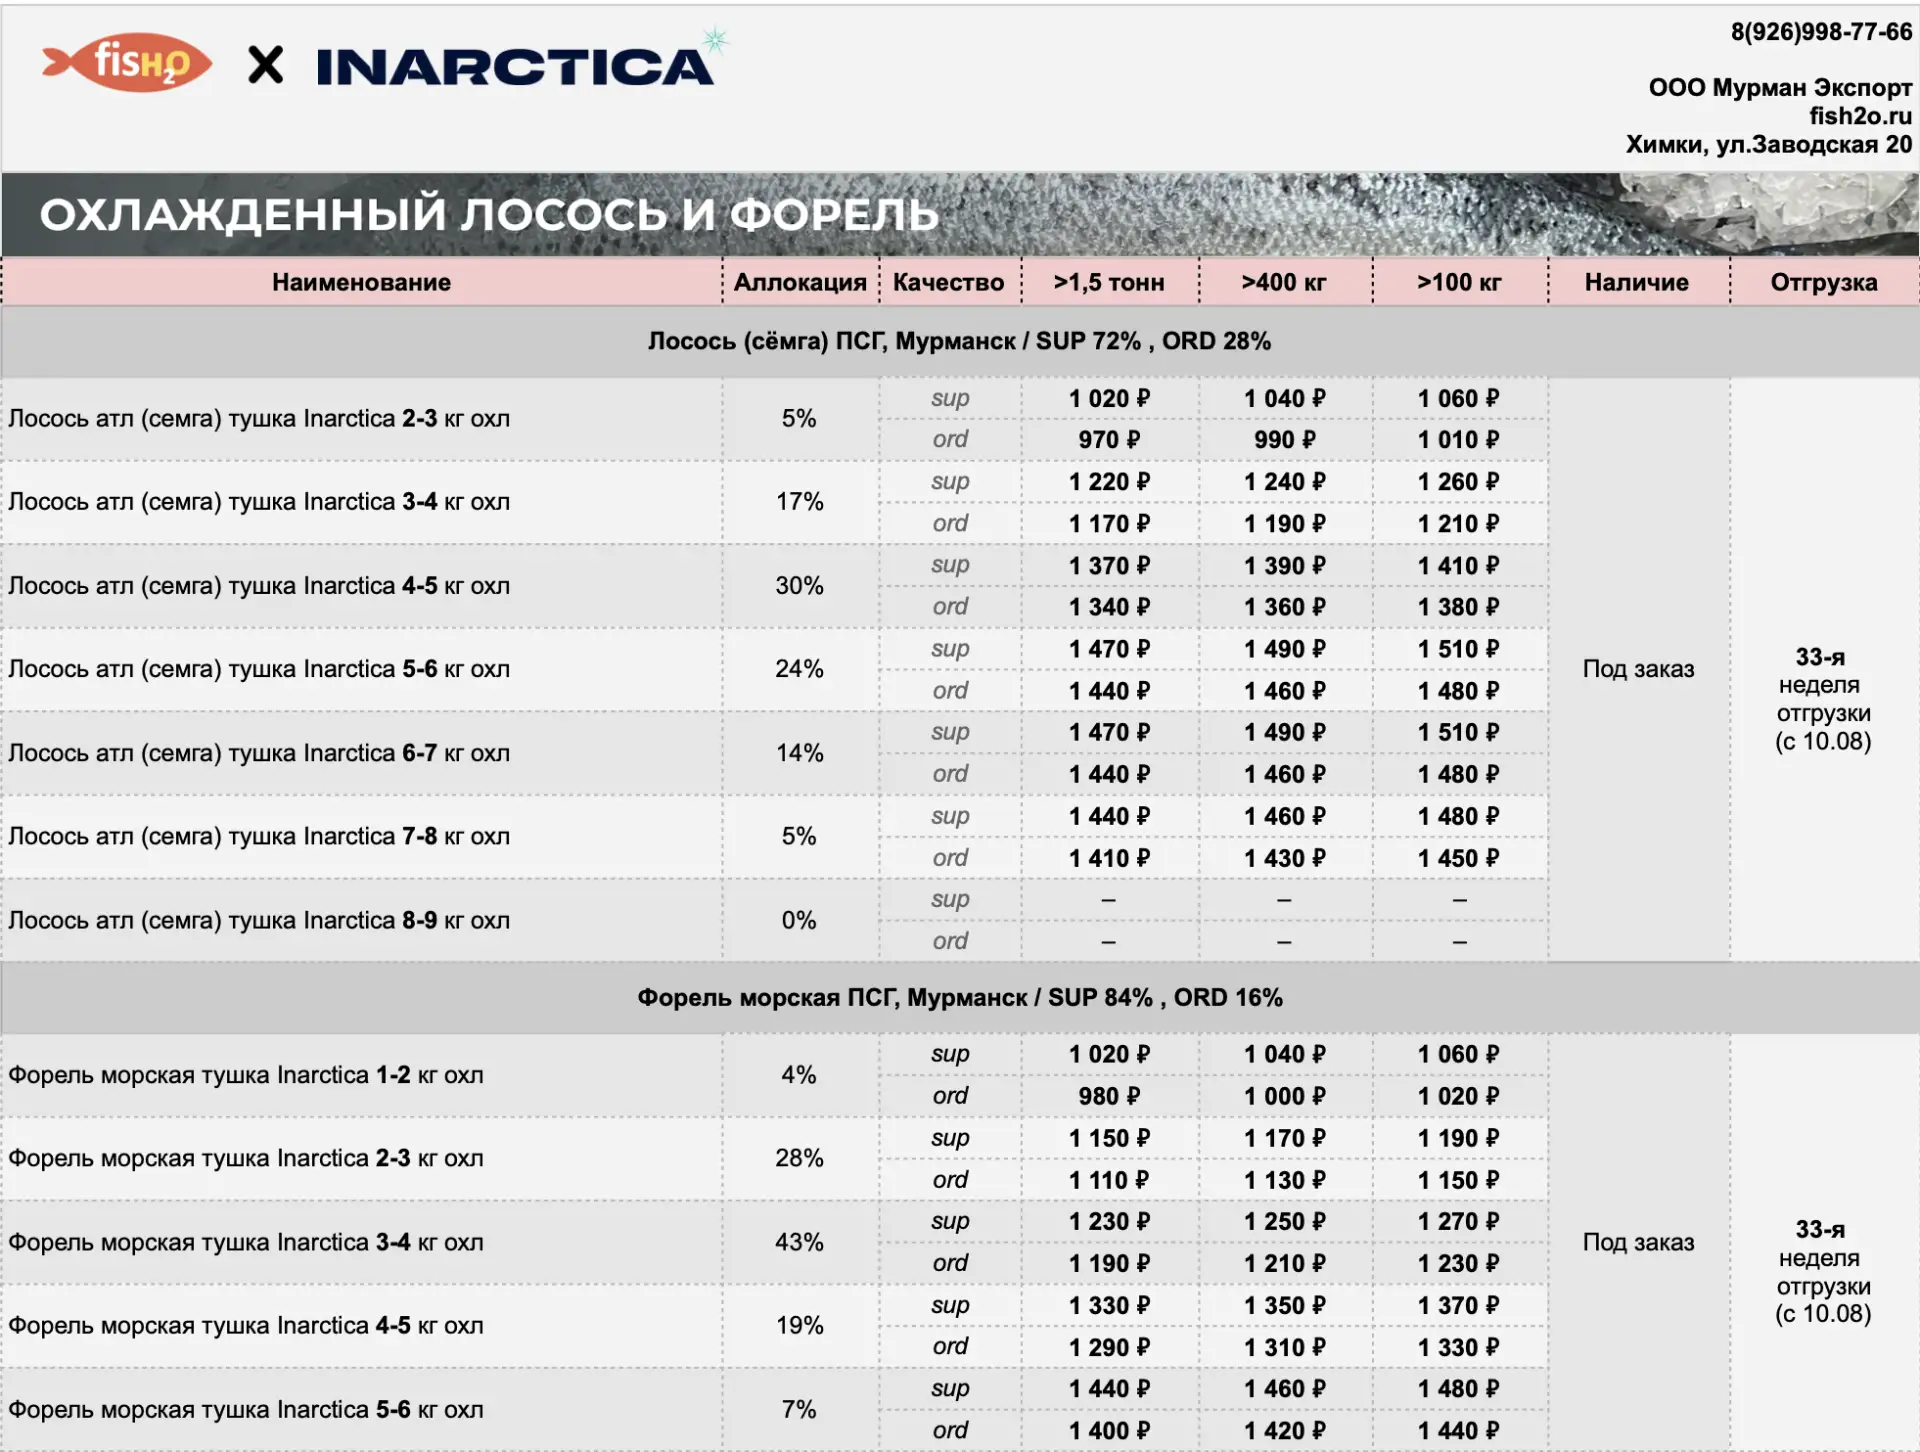Click the 17% allocation cell
Viewport: 1920px width, 1452px height.
(800, 502)
